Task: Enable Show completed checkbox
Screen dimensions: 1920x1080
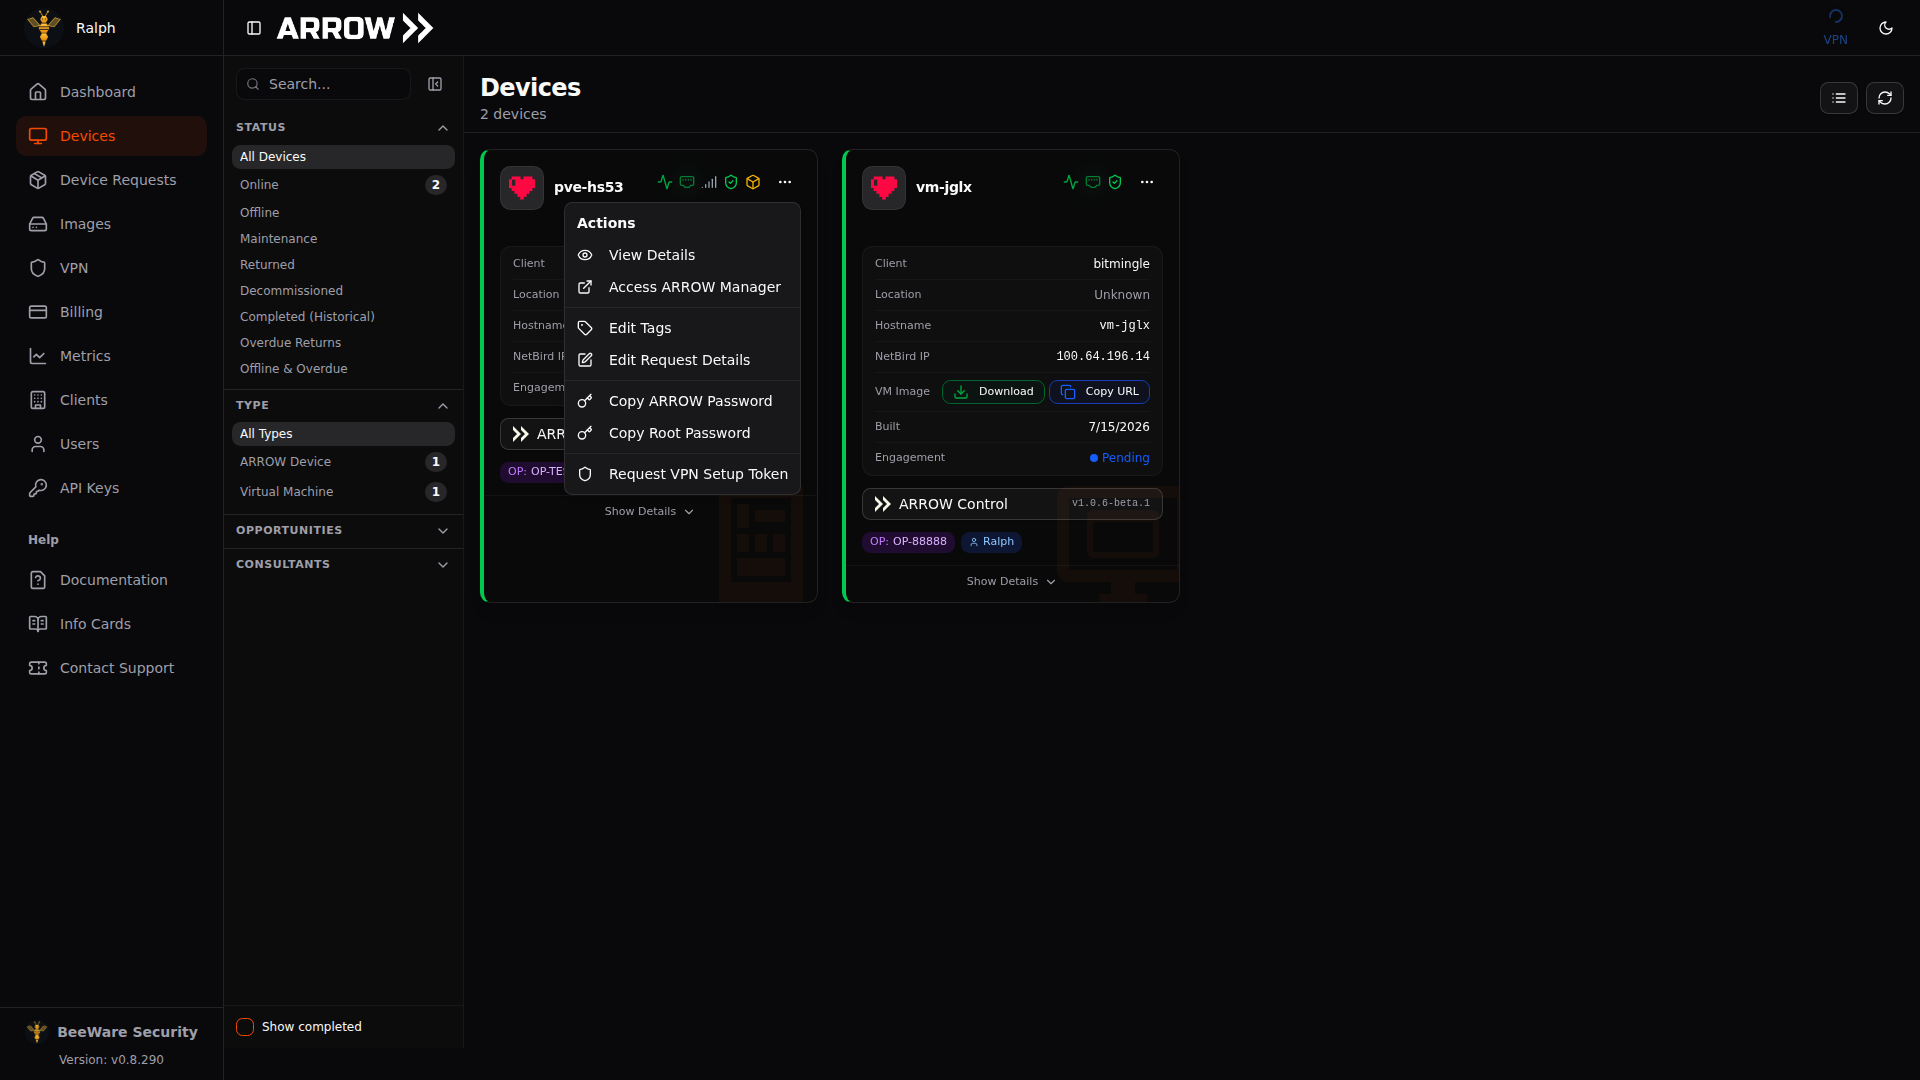Action: [245, 1027]
